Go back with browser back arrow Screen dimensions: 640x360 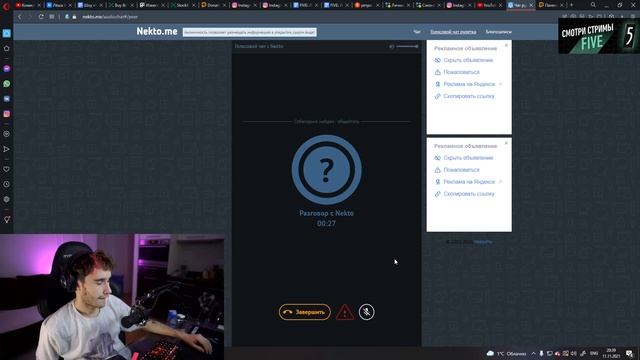point(20,17)
